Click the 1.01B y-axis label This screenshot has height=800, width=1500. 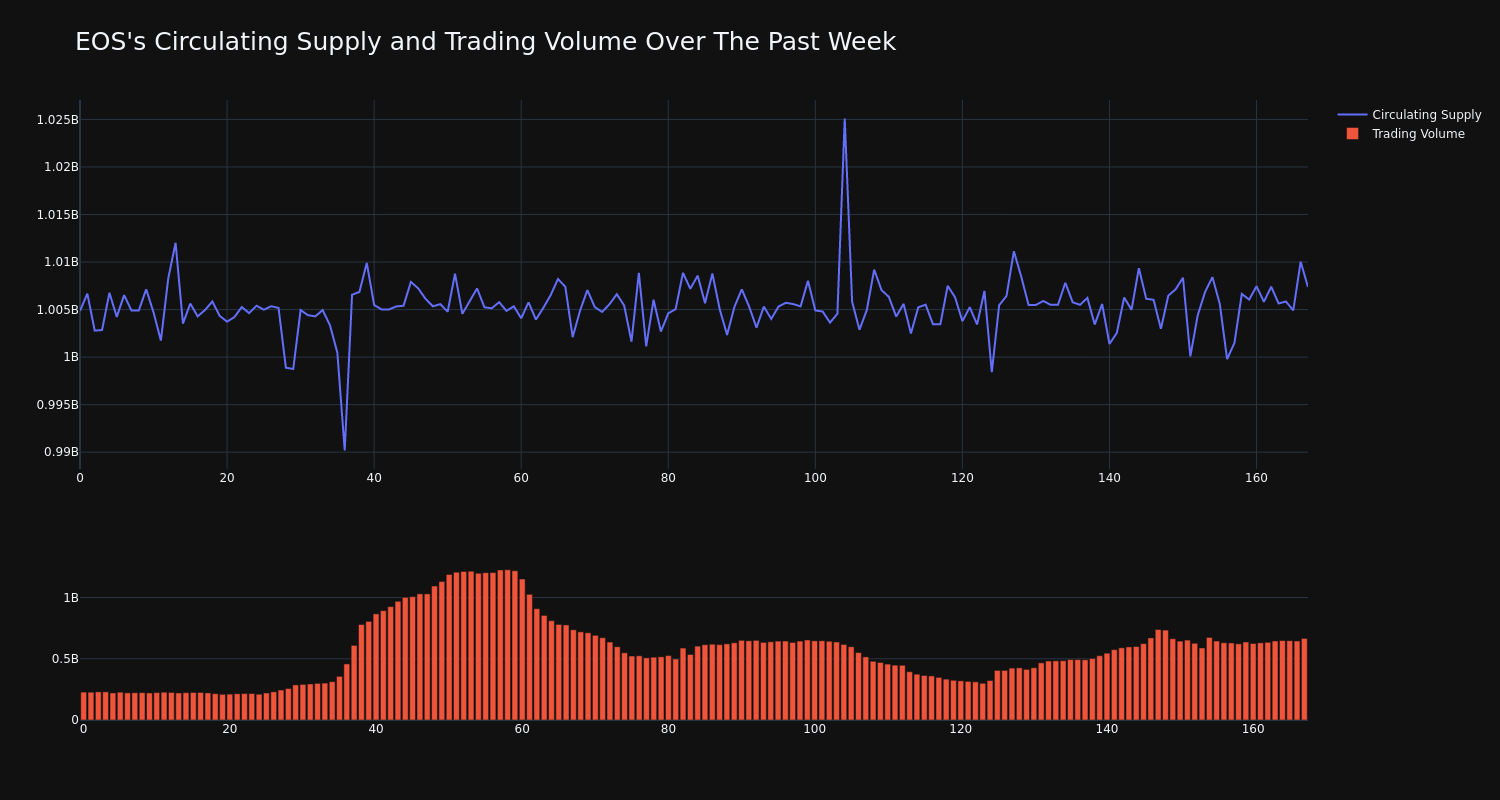(60, 262)
